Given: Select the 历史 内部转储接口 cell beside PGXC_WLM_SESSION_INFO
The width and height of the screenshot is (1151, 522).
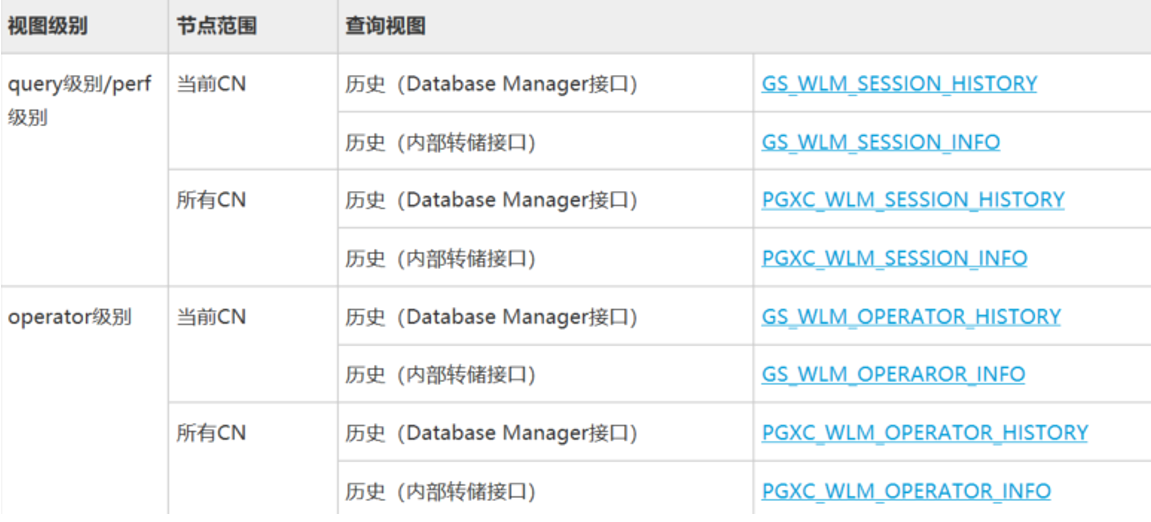Looking at the screenshot, I should point(440,258).
